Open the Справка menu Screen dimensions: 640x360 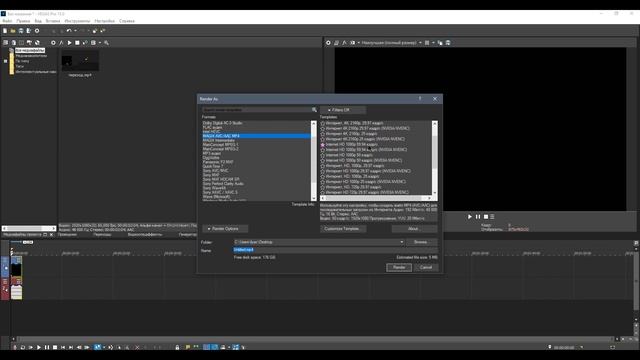(x=127, y=21)
